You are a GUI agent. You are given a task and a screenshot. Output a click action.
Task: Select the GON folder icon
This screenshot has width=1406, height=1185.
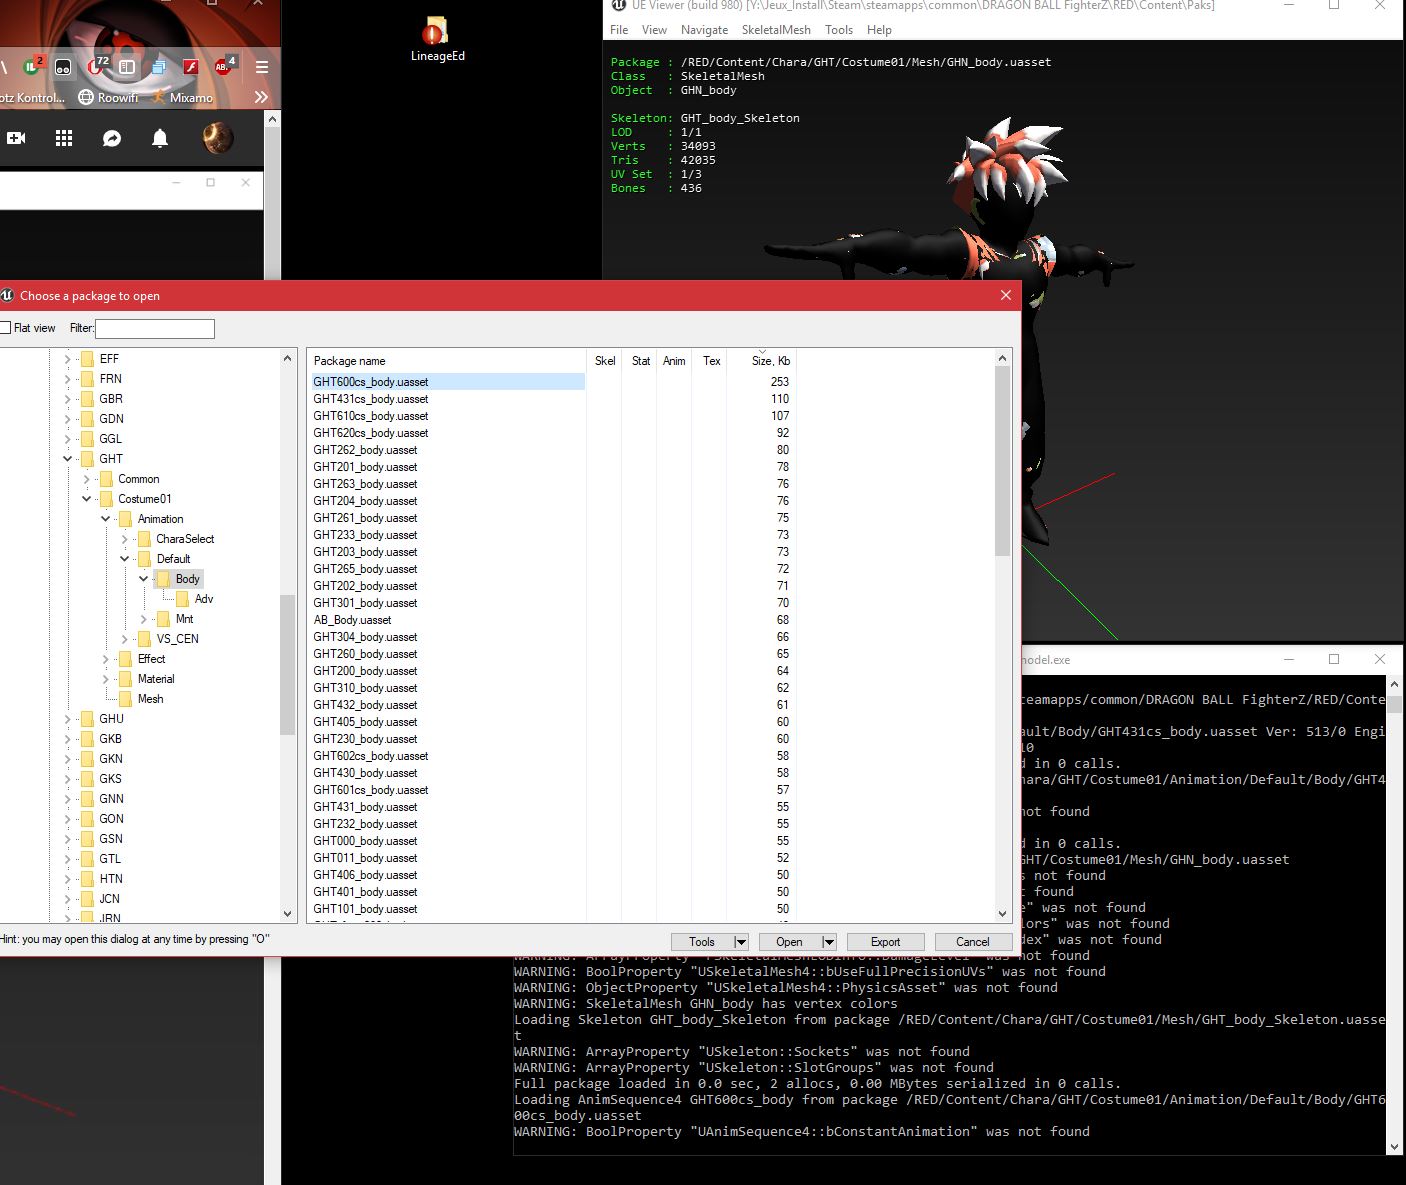88,818
